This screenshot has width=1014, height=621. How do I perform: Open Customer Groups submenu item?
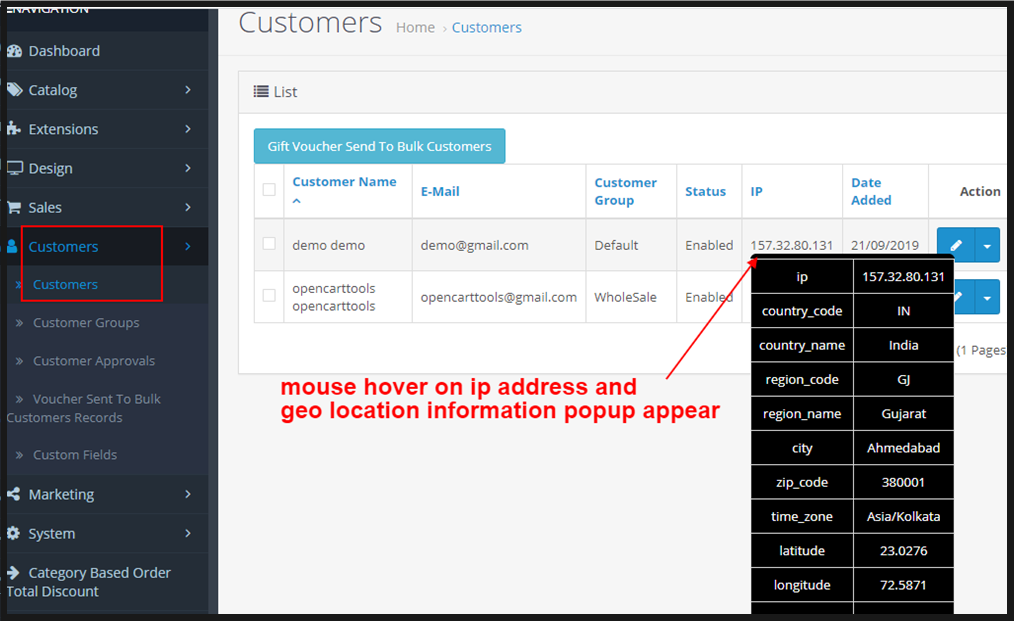(x=86, y=323)
